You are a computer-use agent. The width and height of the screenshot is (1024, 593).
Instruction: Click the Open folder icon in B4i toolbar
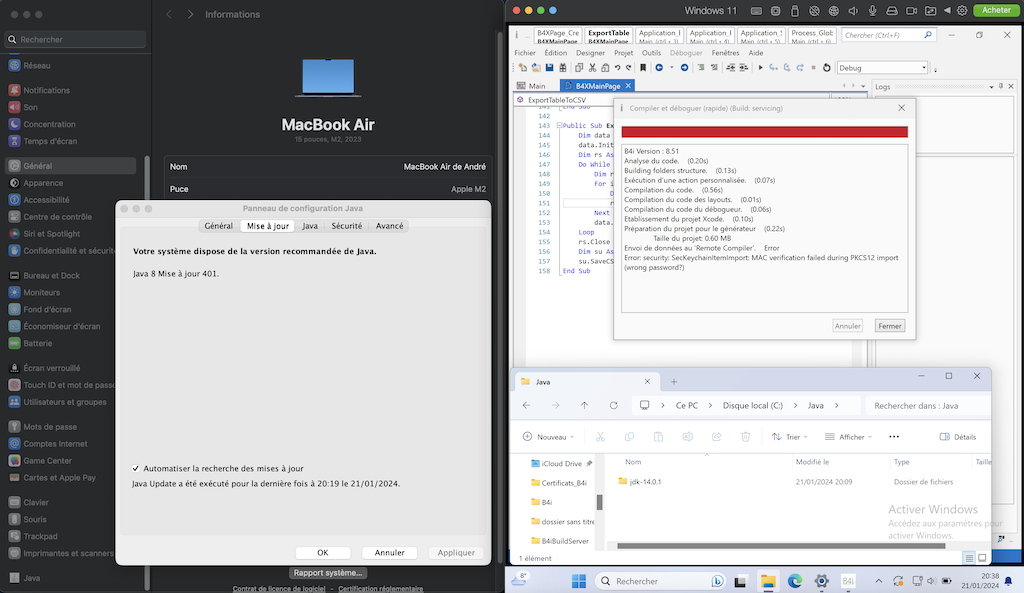click(536, 68)
